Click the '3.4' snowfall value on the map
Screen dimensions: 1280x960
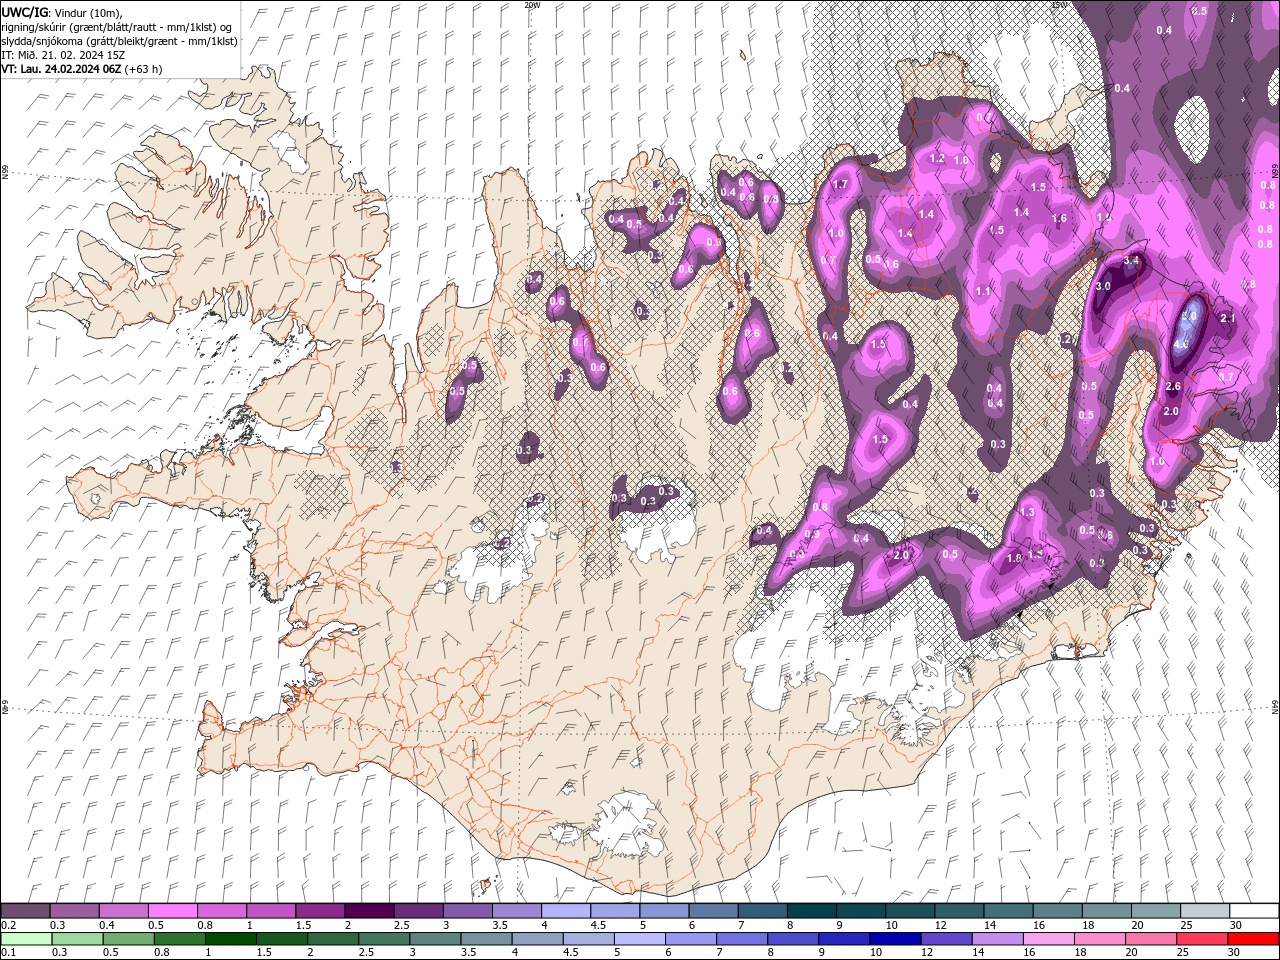click(1132, 260)
